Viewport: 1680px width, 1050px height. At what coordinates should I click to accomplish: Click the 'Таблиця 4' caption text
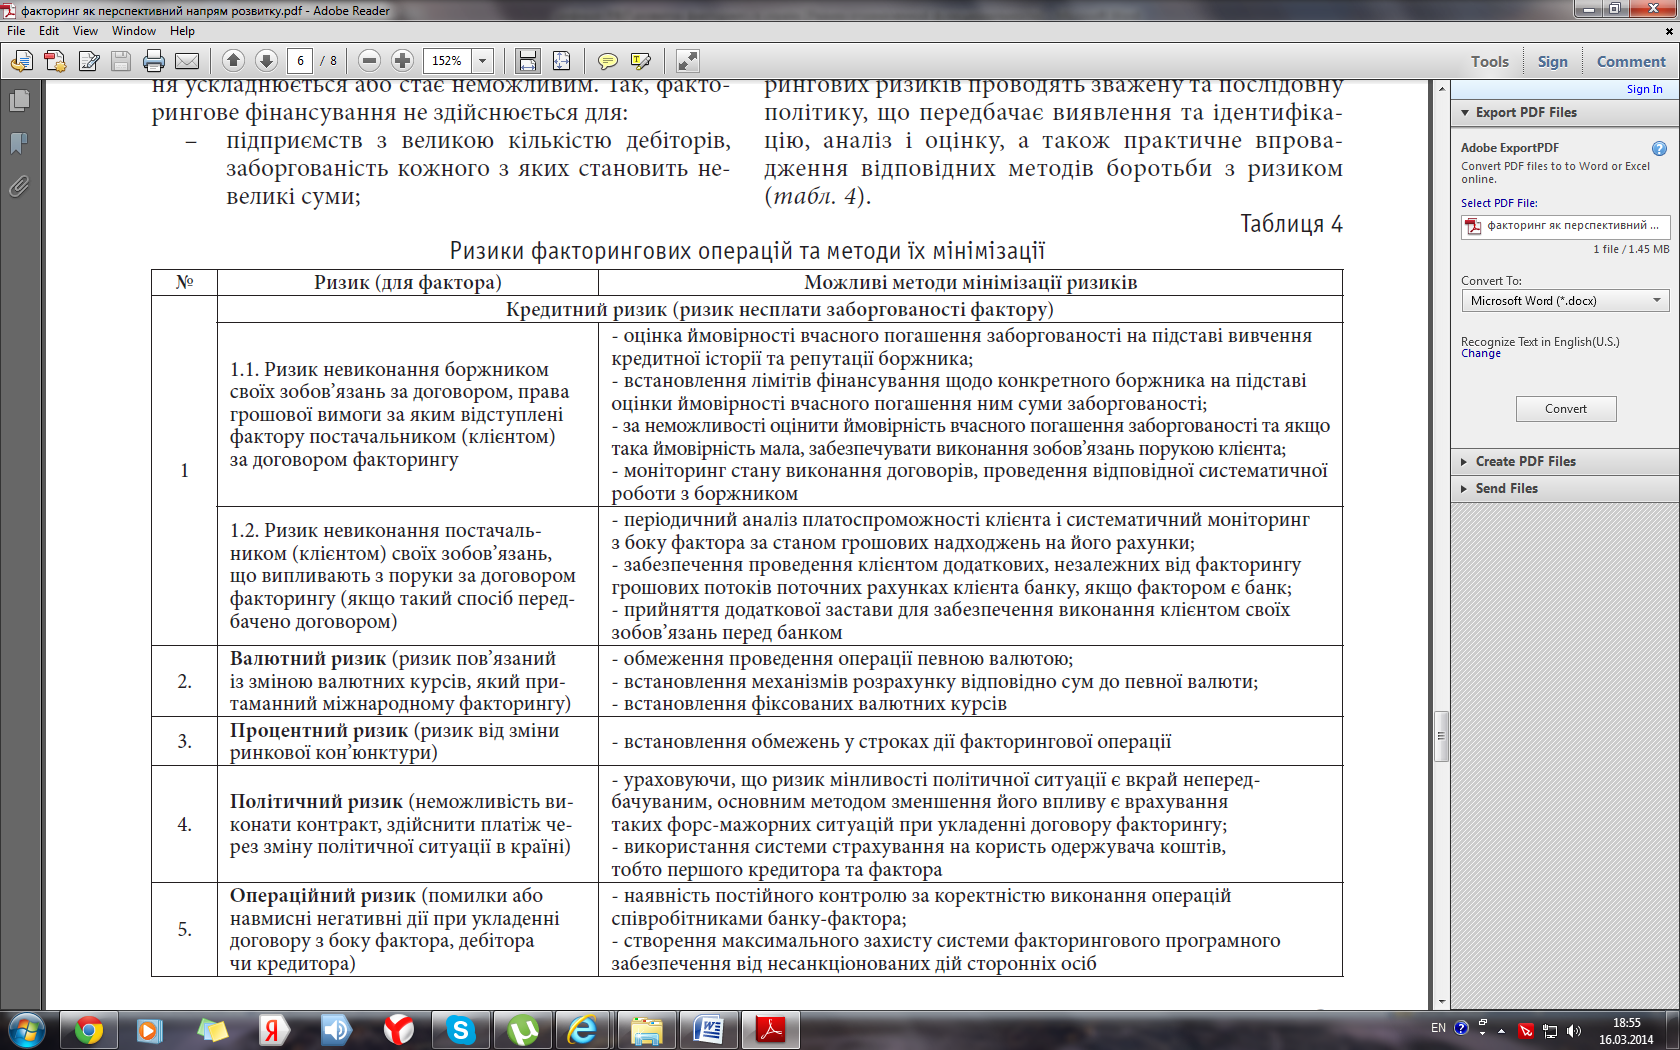click(x=1291, y=224)
